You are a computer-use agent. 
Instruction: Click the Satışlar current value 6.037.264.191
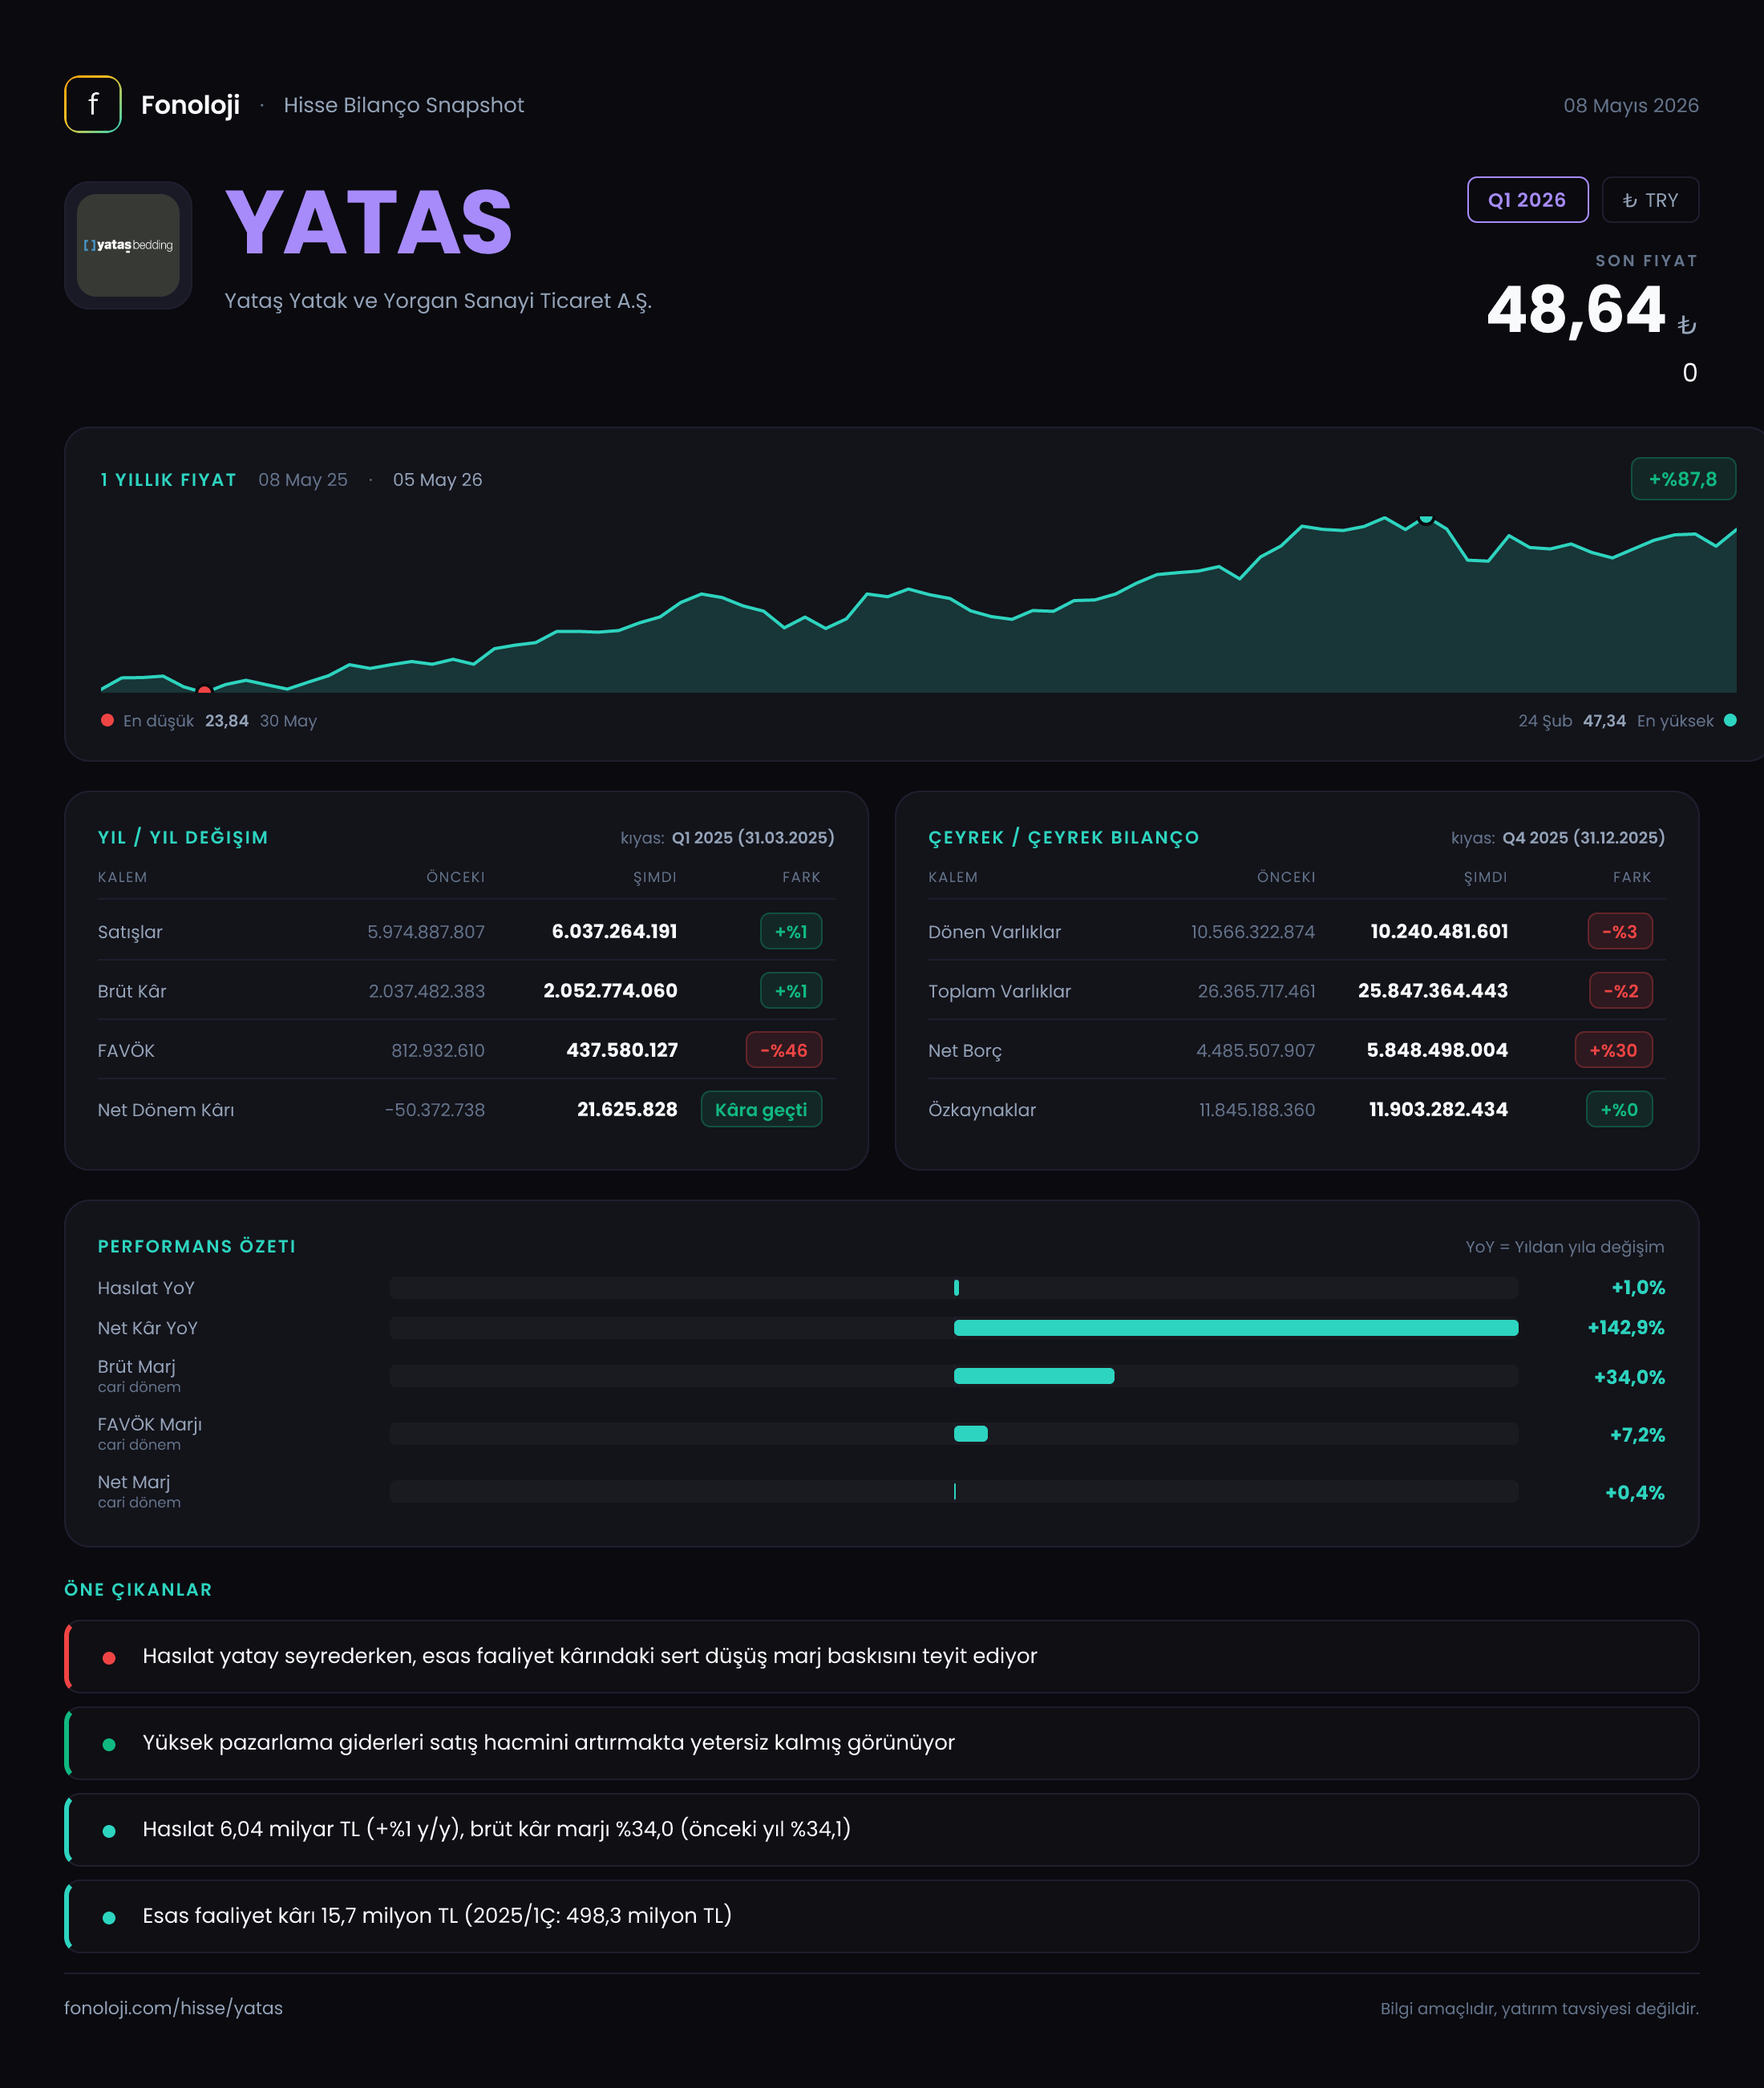pos(614,931)
